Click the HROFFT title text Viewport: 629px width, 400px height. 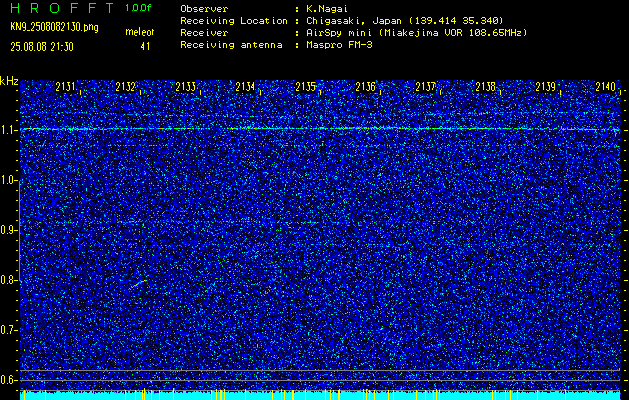tap(62, 8)
